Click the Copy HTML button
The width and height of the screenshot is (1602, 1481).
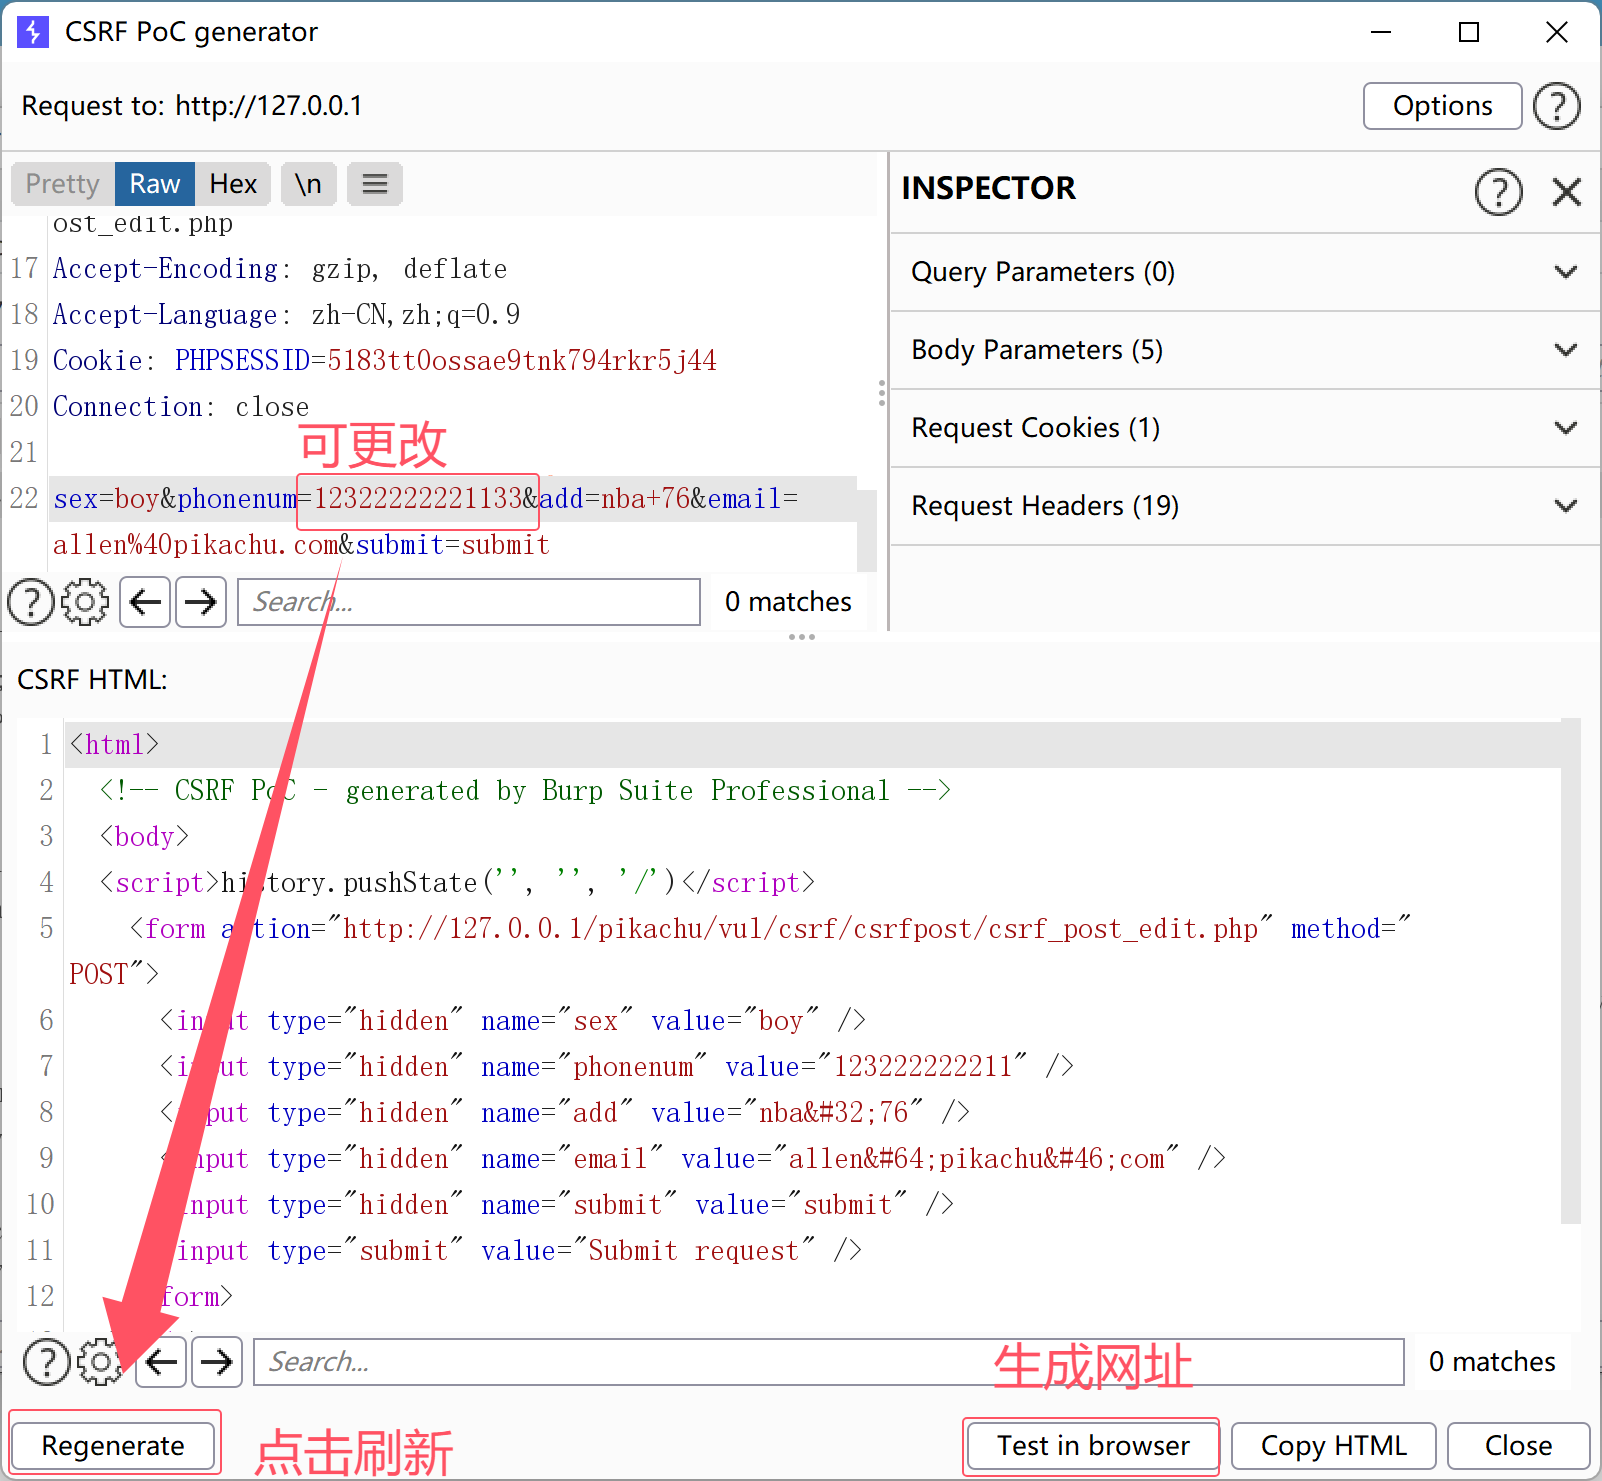1334,1446
